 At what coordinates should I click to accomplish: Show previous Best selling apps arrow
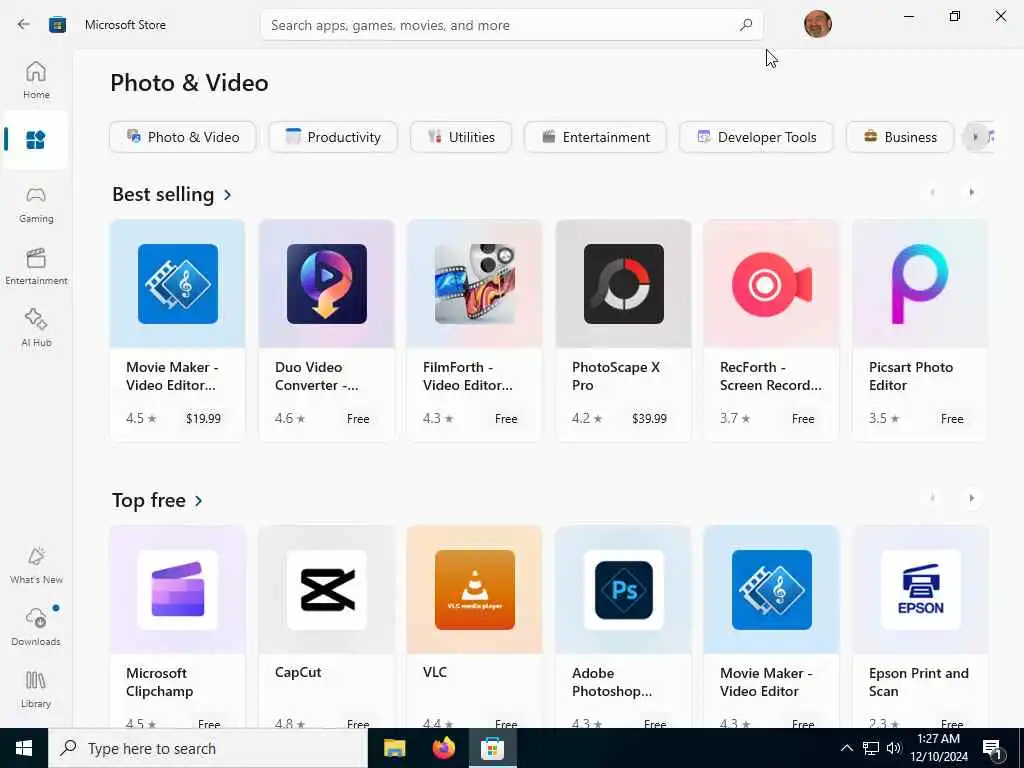[x=933, y=192]
